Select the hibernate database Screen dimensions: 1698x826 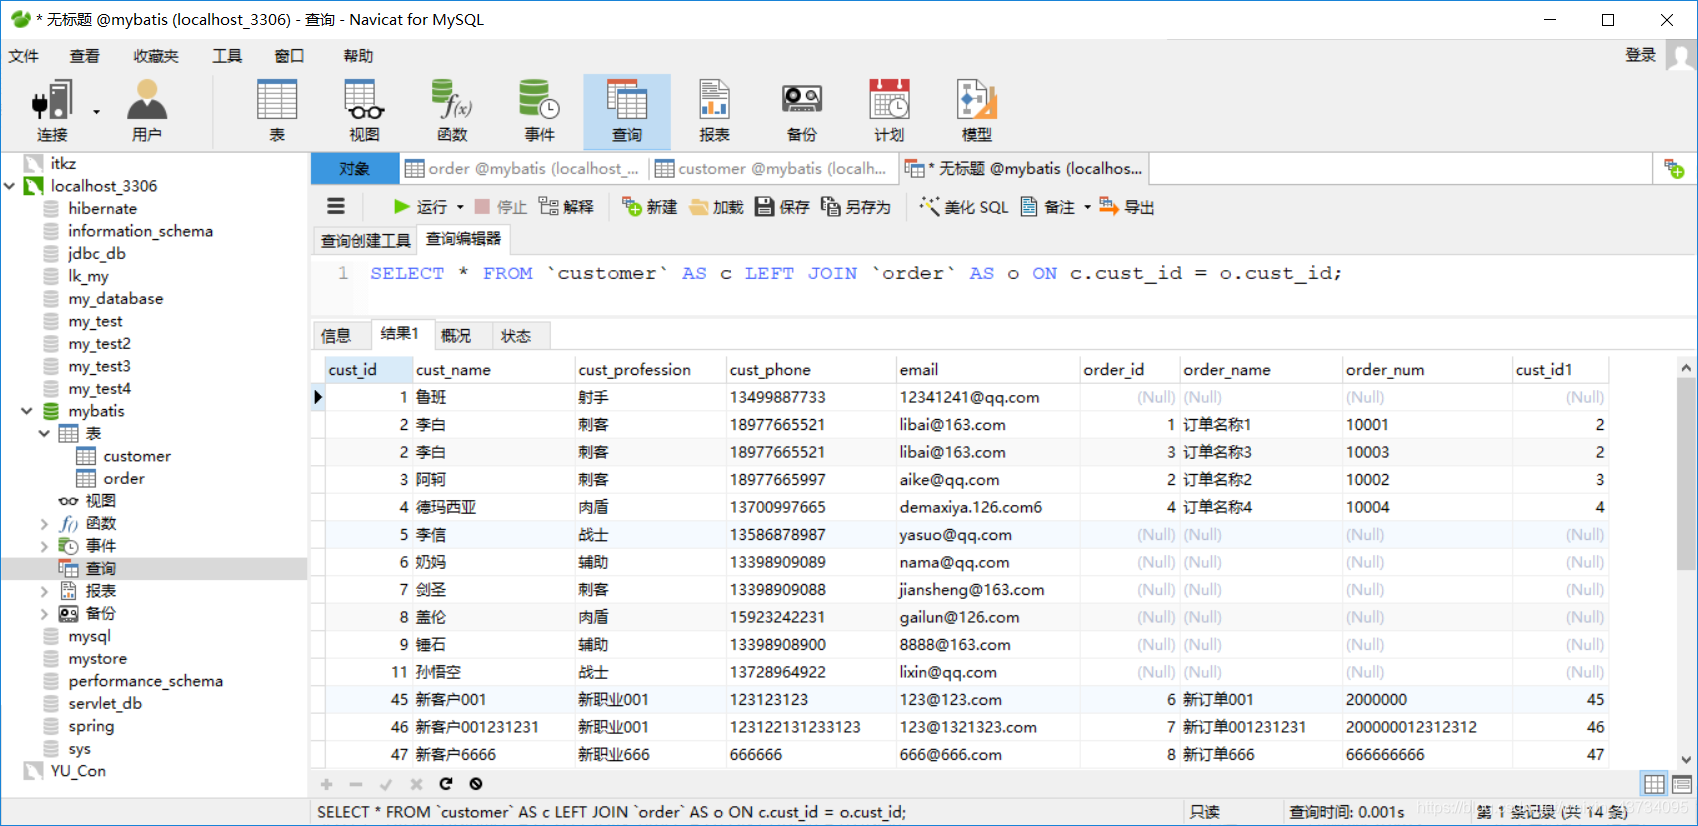102,208
